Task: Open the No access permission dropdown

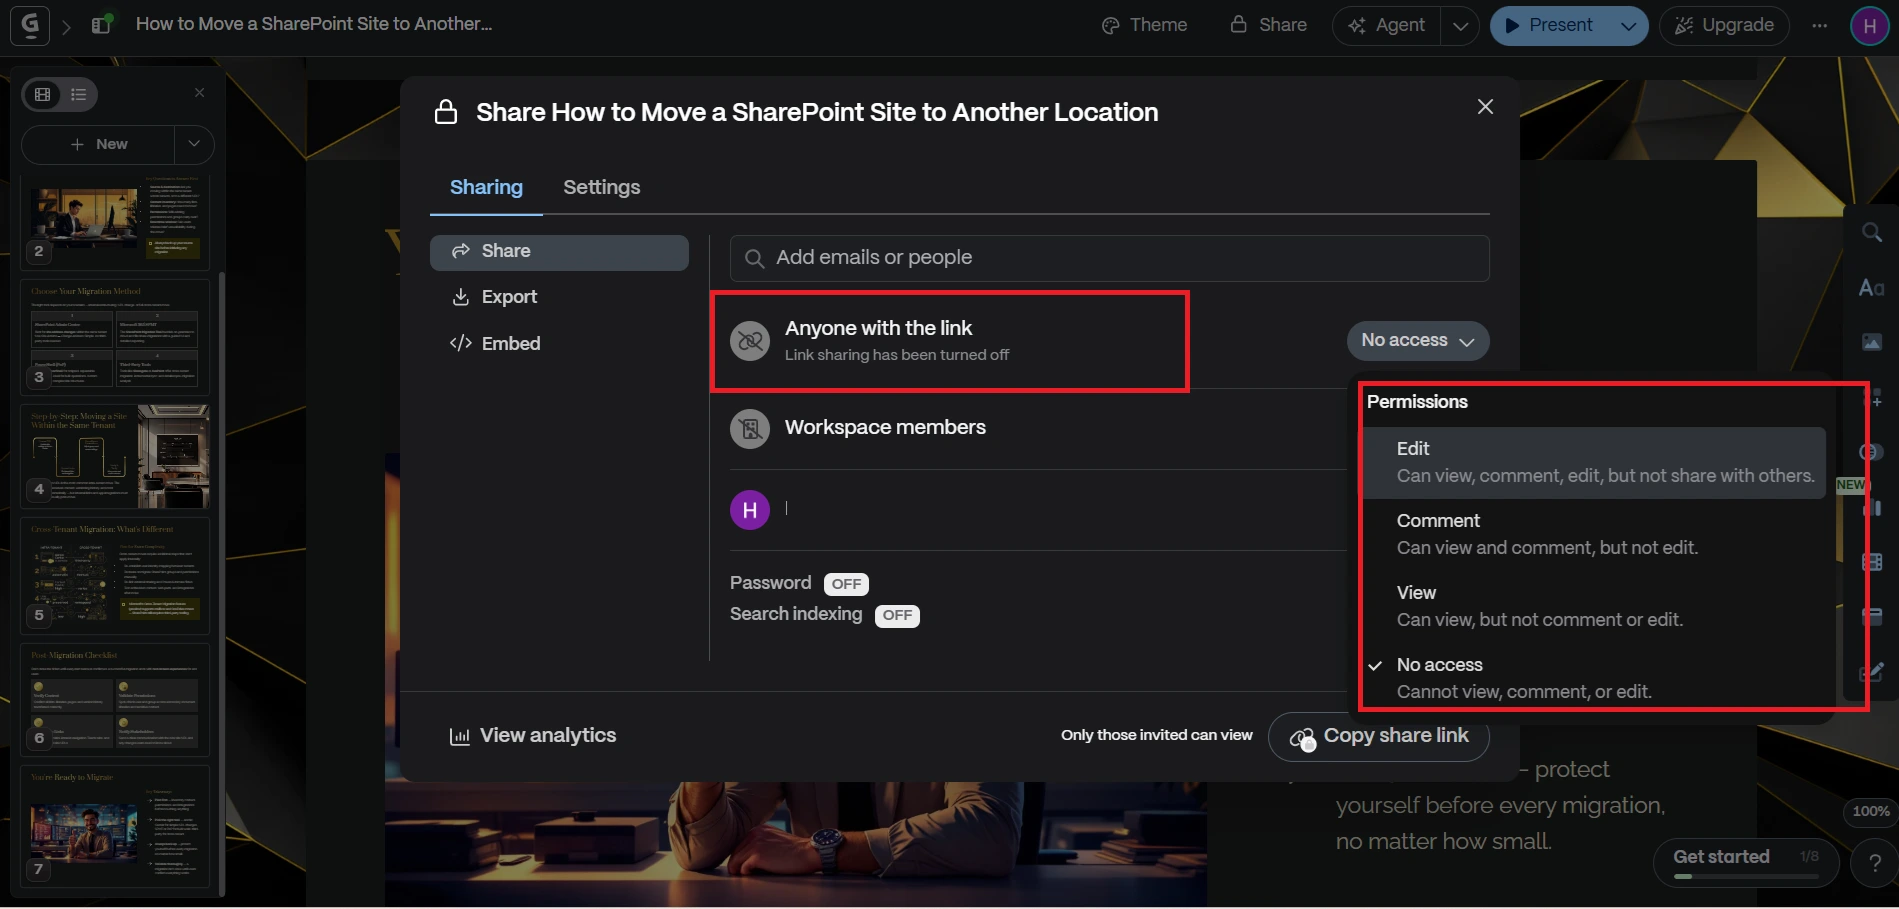Action: point(1418,341)
